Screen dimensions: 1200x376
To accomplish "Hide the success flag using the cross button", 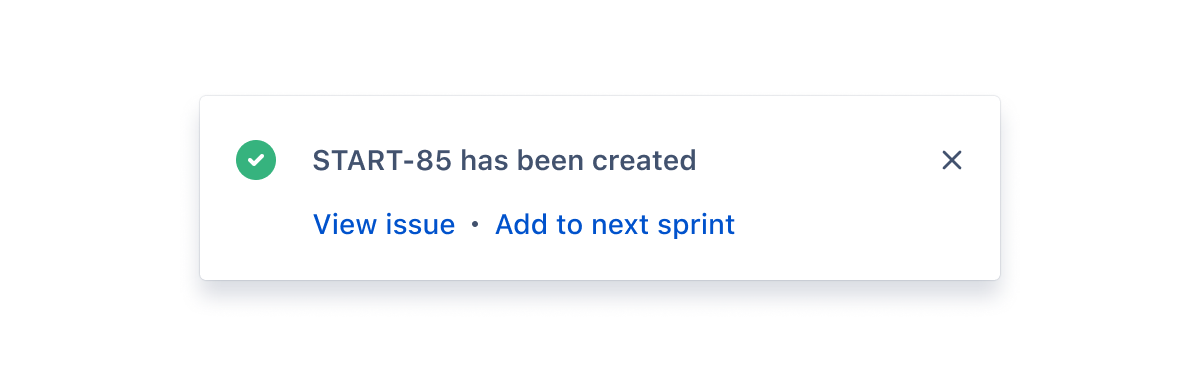I will point(952,160).
